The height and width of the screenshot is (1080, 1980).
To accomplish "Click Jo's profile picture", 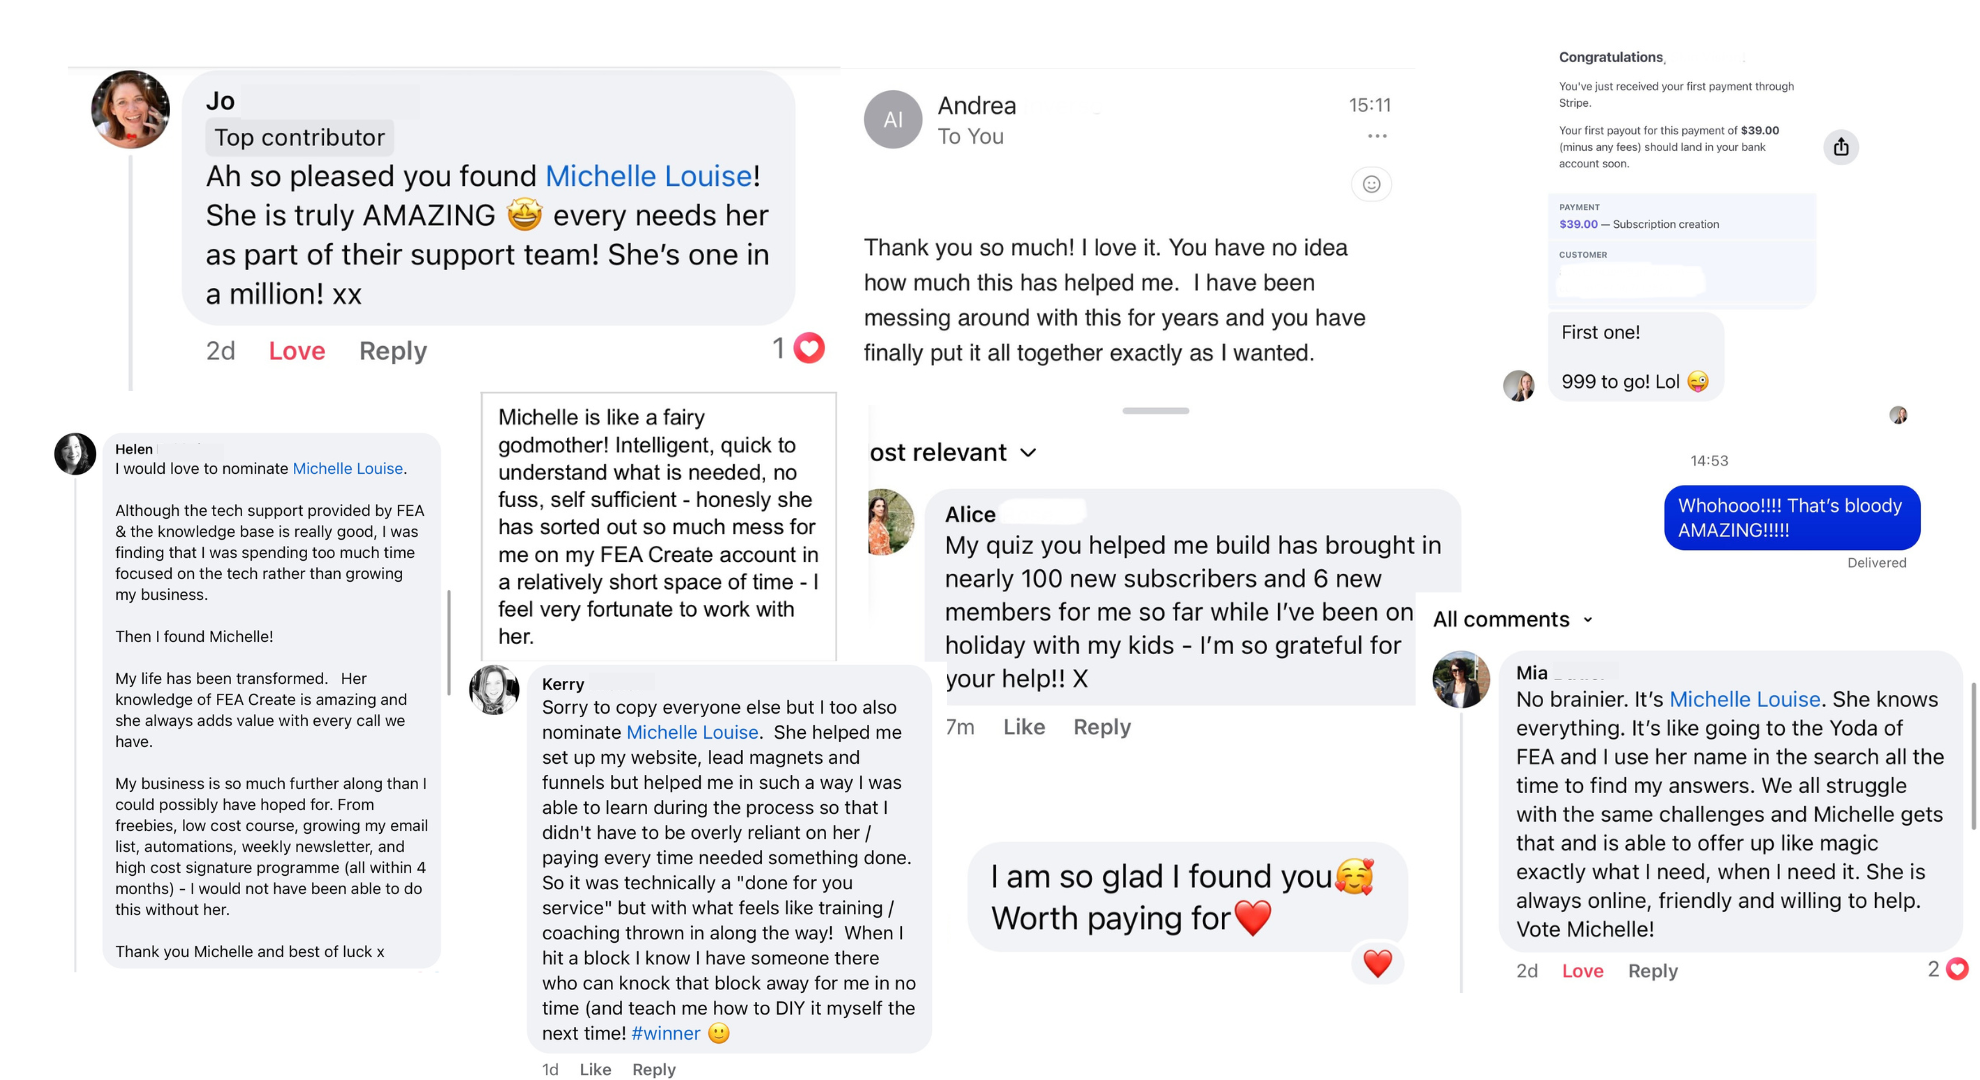I will click(130, 110).
